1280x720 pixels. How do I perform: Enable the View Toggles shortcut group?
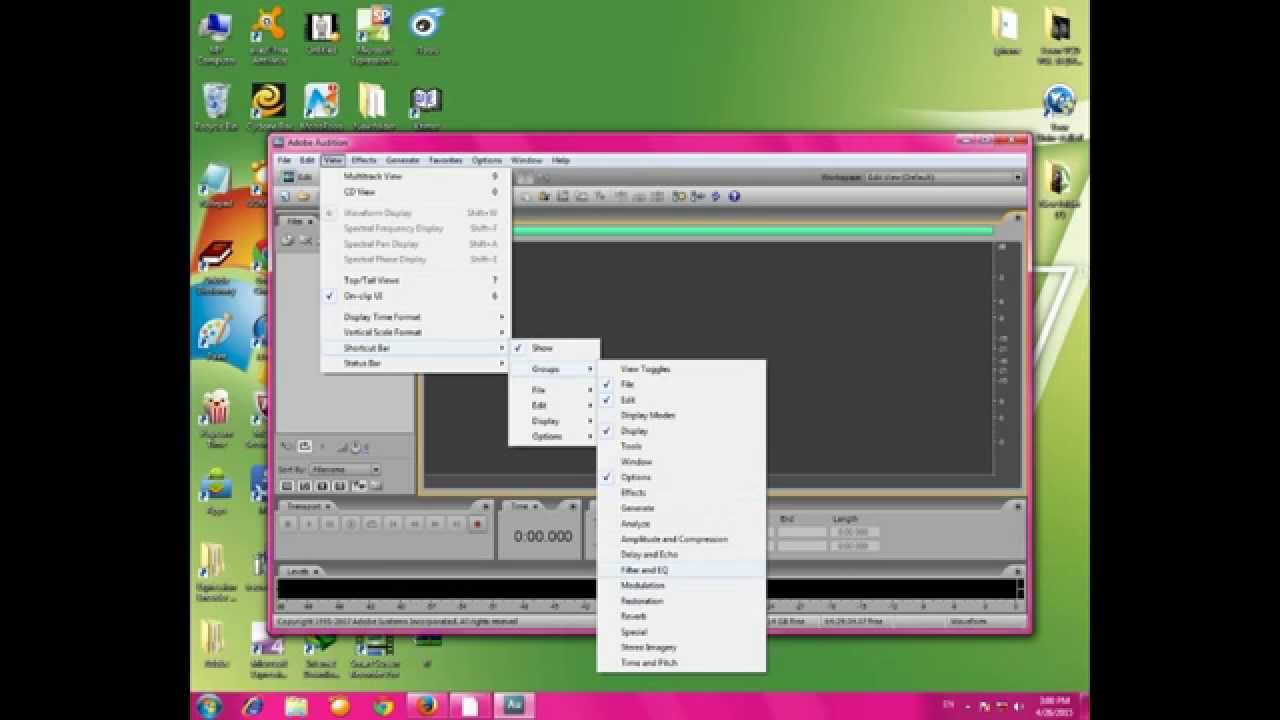point(681,369)
